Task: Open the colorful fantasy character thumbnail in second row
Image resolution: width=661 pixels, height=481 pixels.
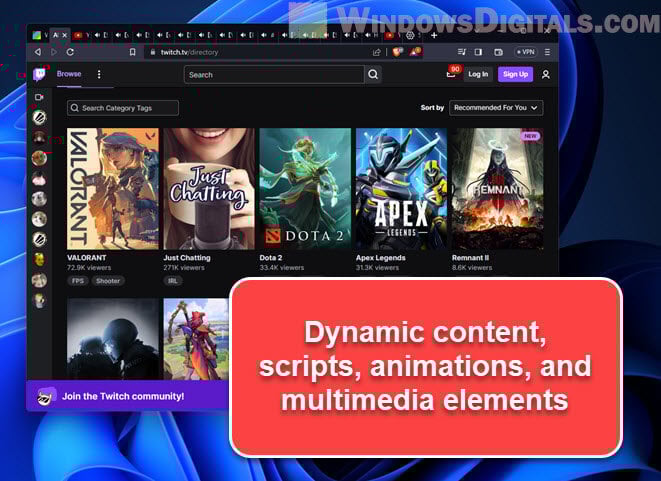Action: [x=196, y=339]
